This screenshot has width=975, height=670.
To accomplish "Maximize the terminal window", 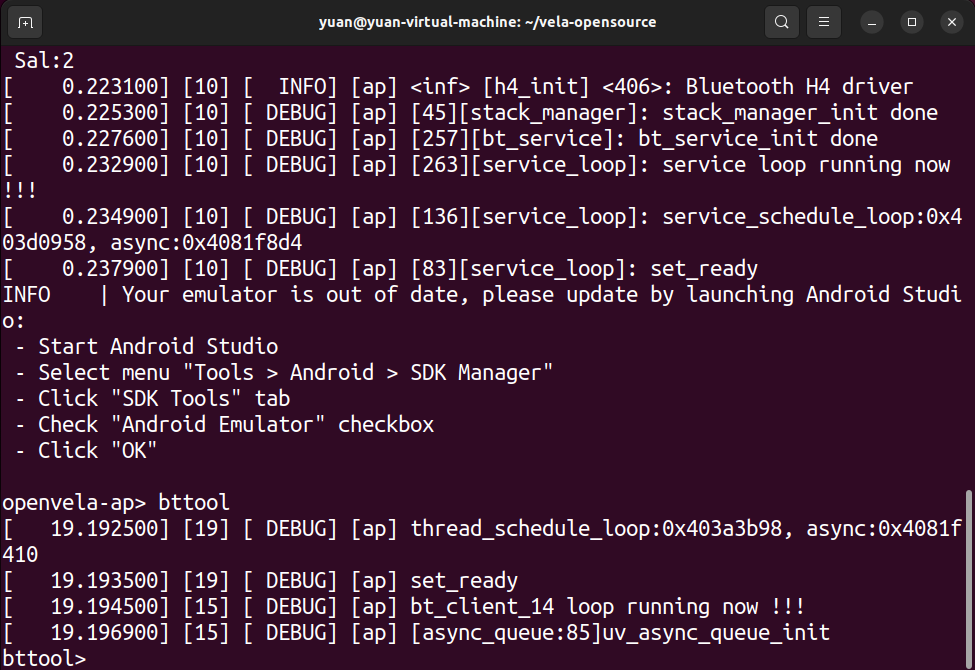I will pos(910,21).
